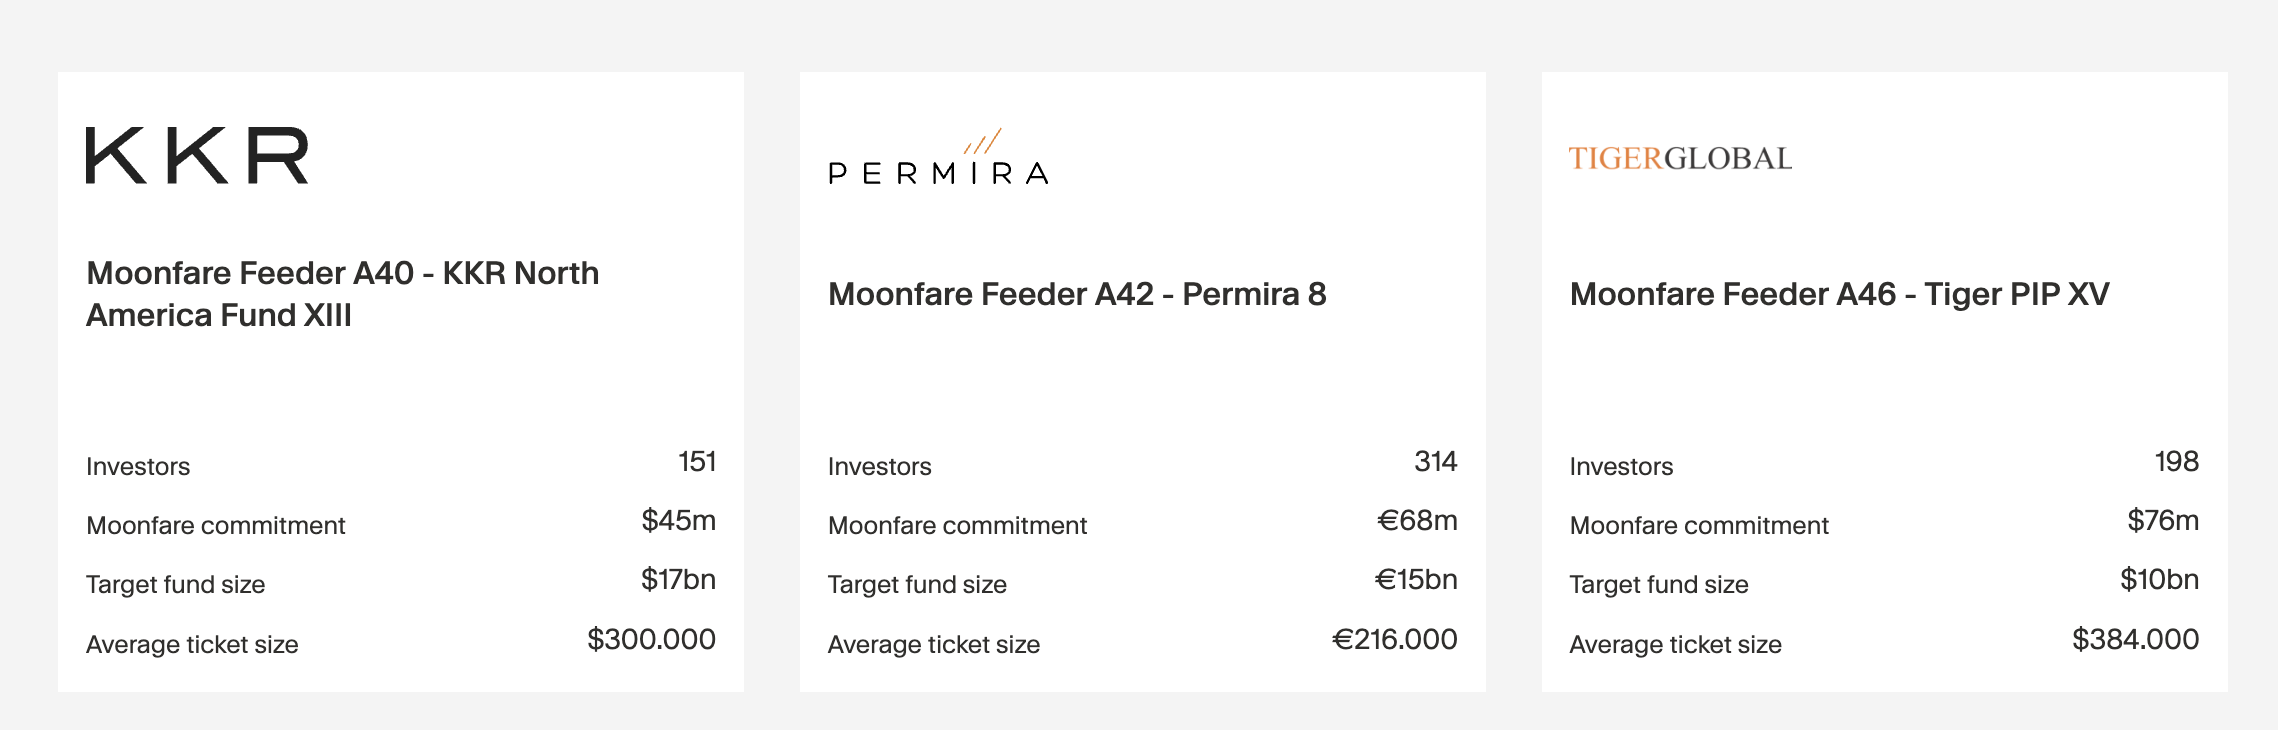Image resolution: width=2278 pixels, height=730 pixels.
Task: Click the Permira logo
Action: click(938, 160)
